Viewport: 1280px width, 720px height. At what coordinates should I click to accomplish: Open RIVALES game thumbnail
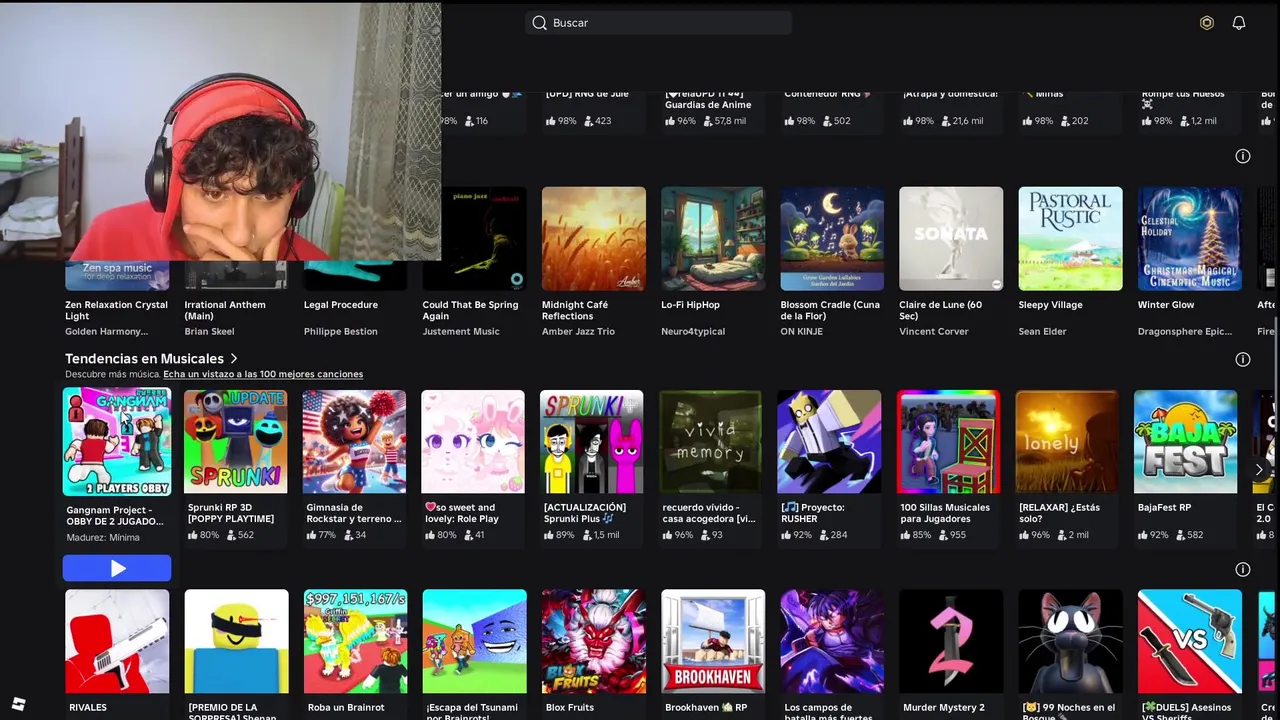pyautogui.click(x=117, y=642)
